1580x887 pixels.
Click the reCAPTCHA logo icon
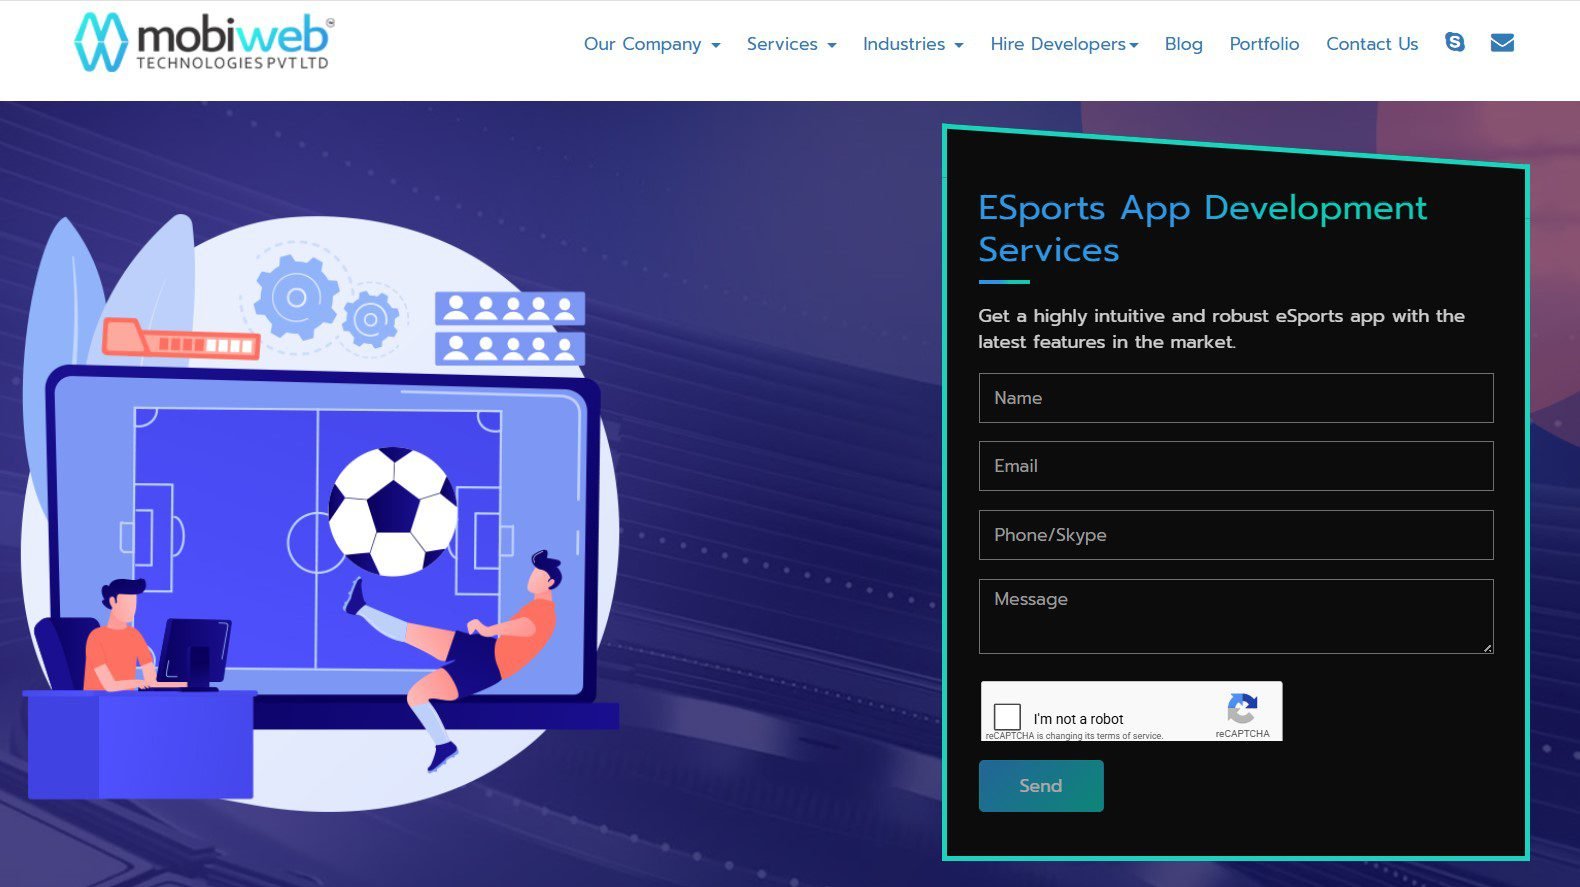[x=1242, y=709]
